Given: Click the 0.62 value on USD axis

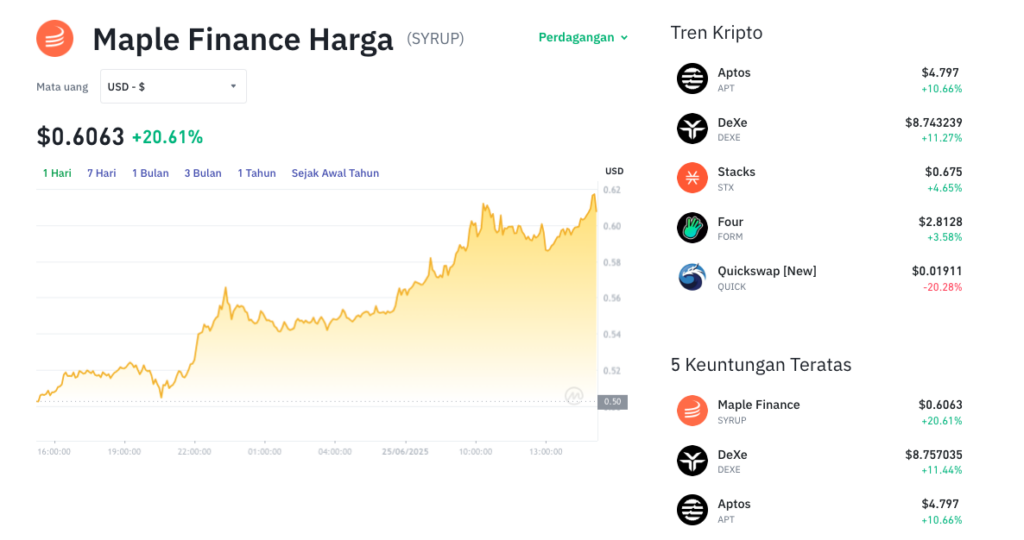Looking at the screenshot, I should [612, 190].
